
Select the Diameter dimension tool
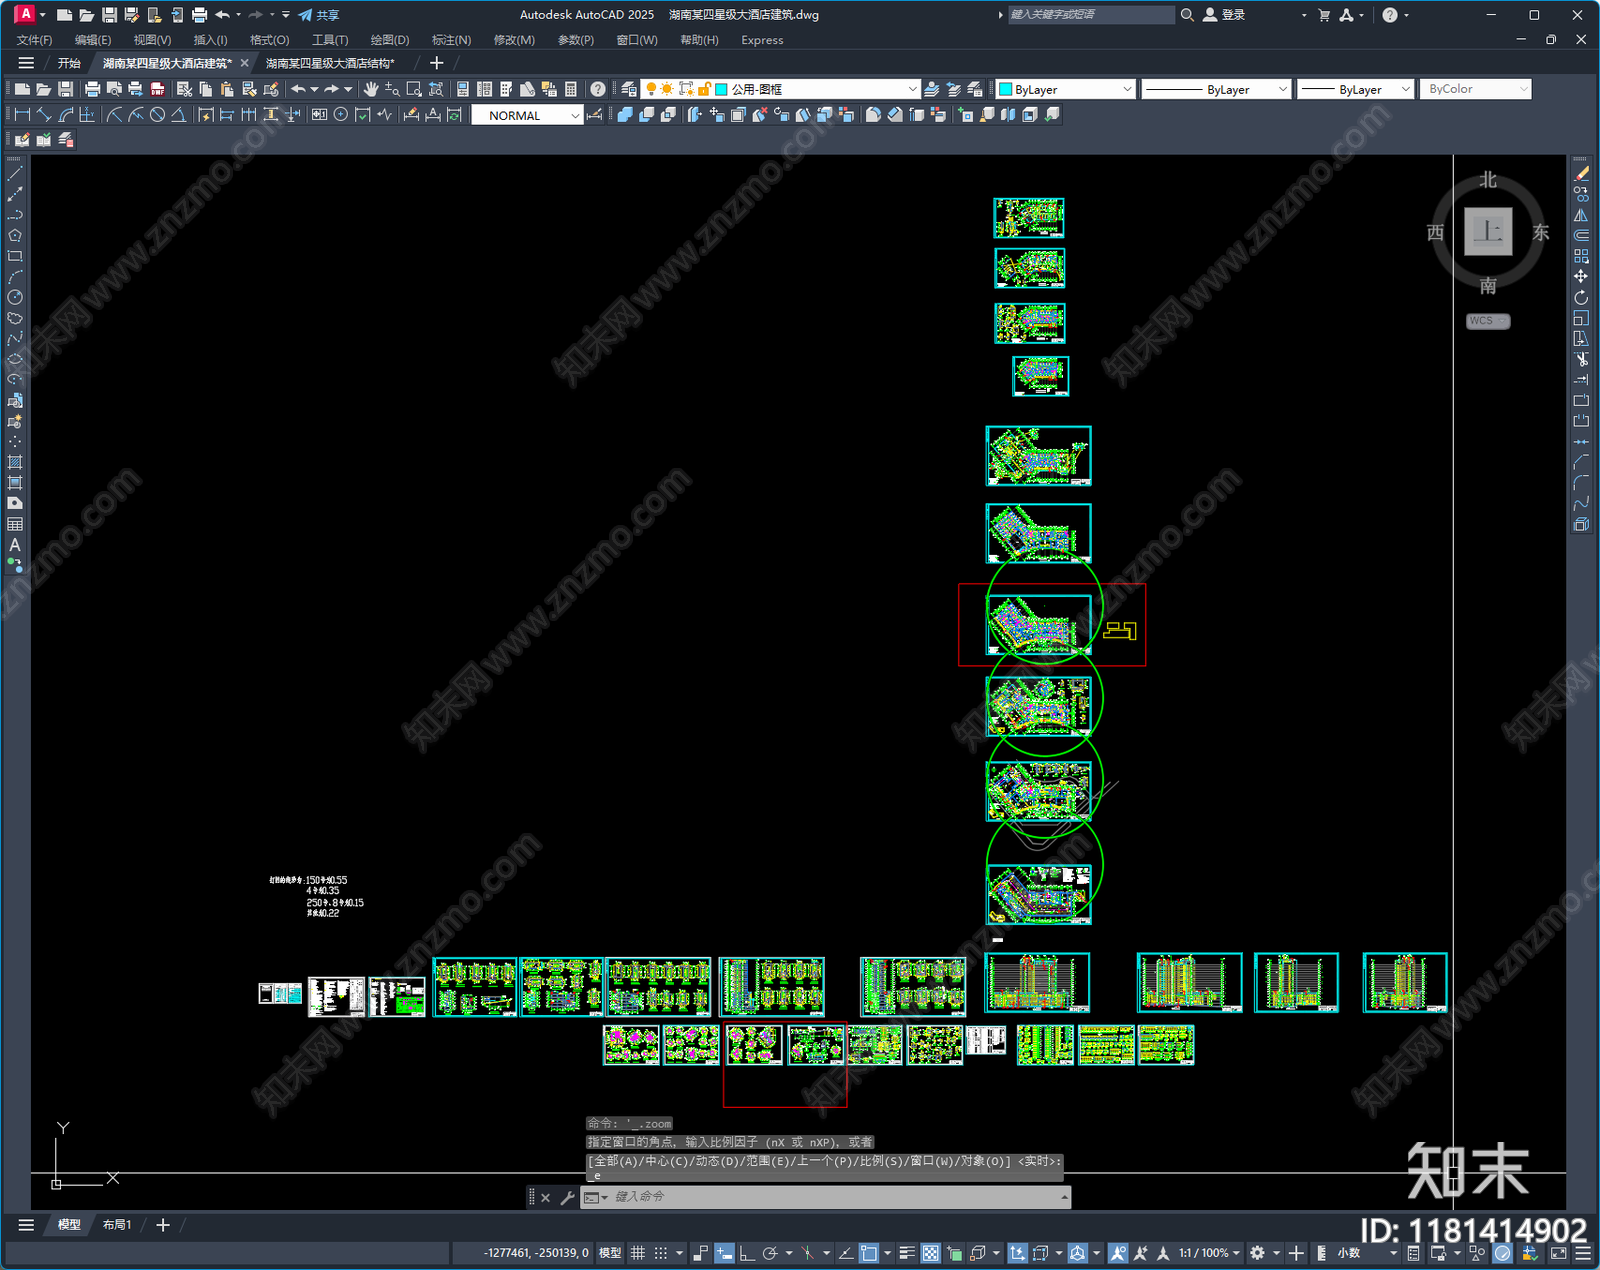click(157, 115)
